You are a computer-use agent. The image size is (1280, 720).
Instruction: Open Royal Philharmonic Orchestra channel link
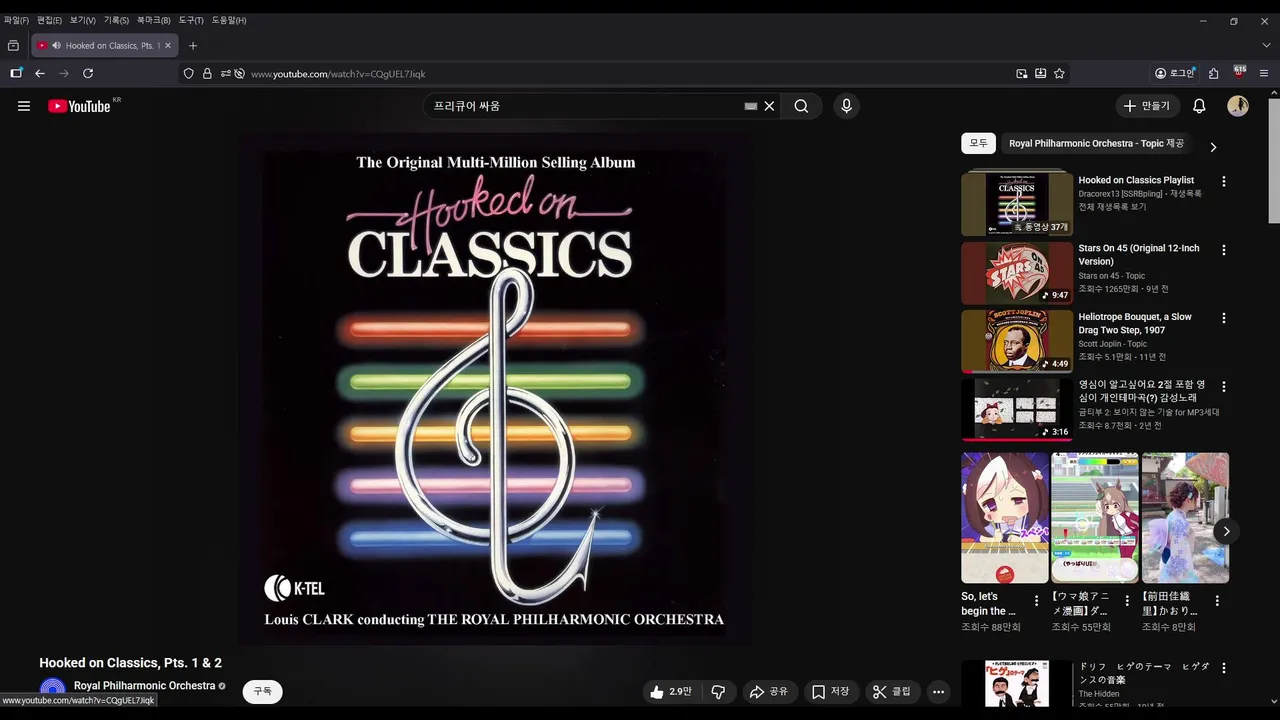click(x=144, y=686)
